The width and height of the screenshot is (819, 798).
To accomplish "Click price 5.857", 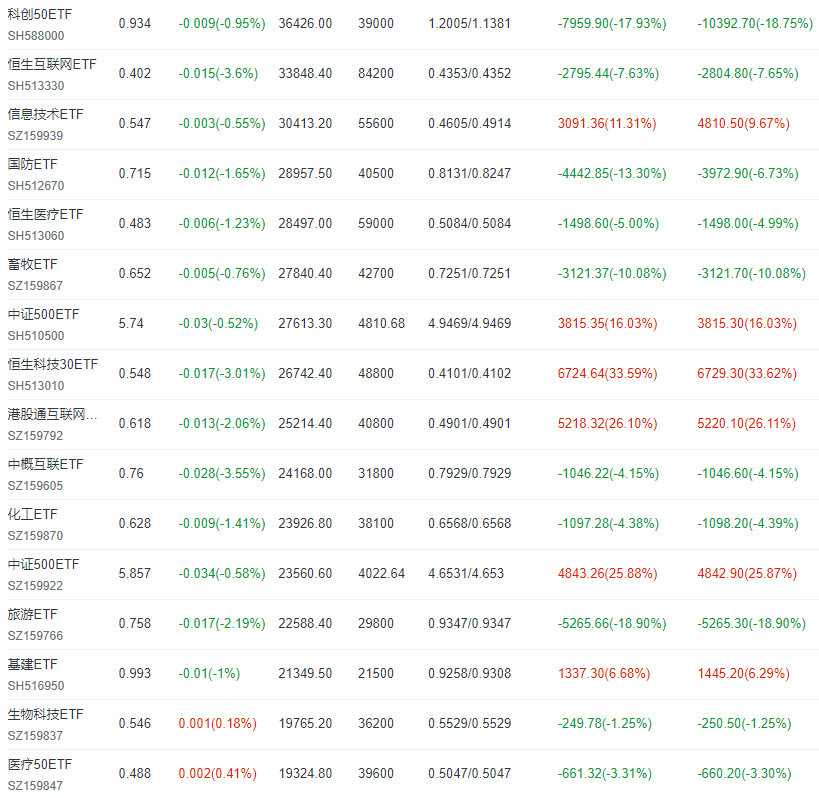I will point(135,573).
